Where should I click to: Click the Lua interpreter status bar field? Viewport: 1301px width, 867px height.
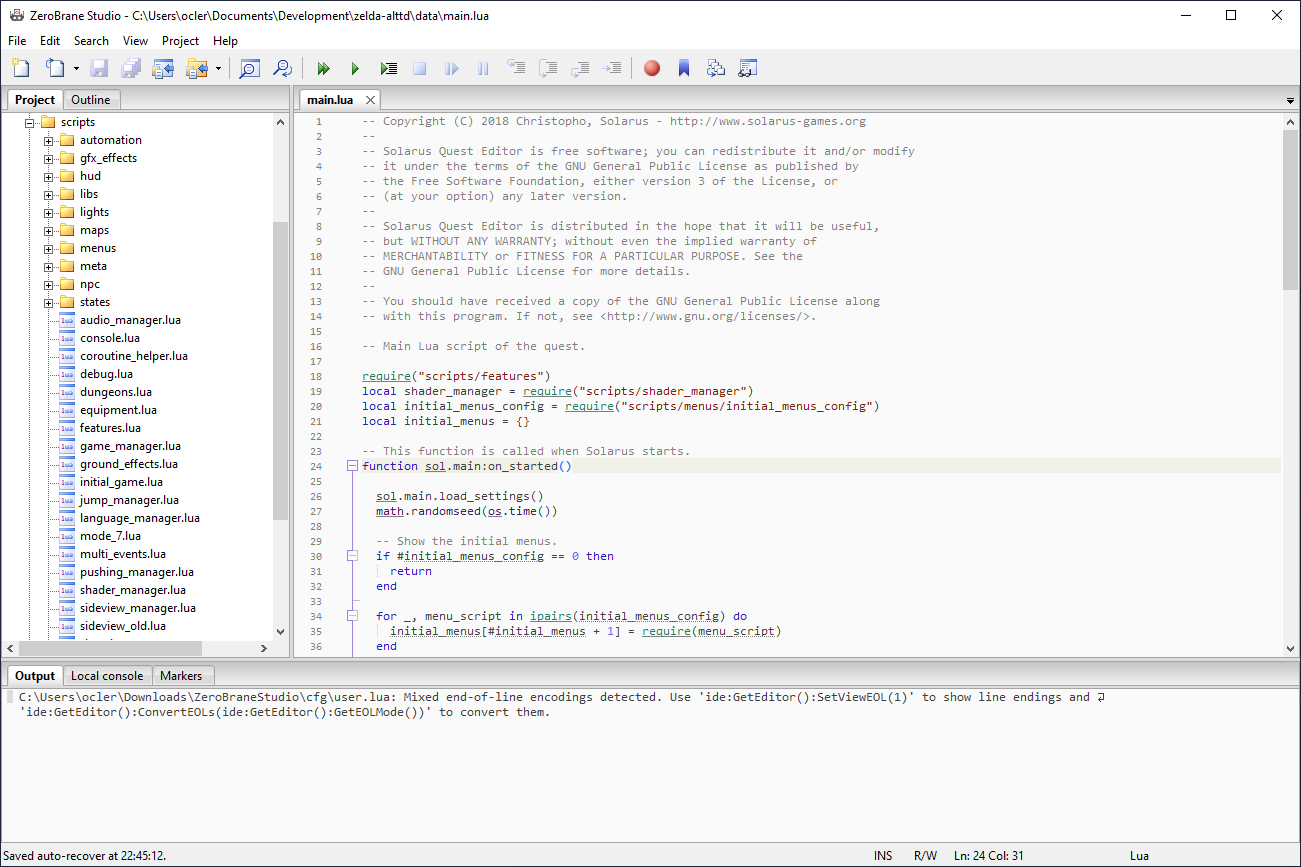coord(1139,856)
